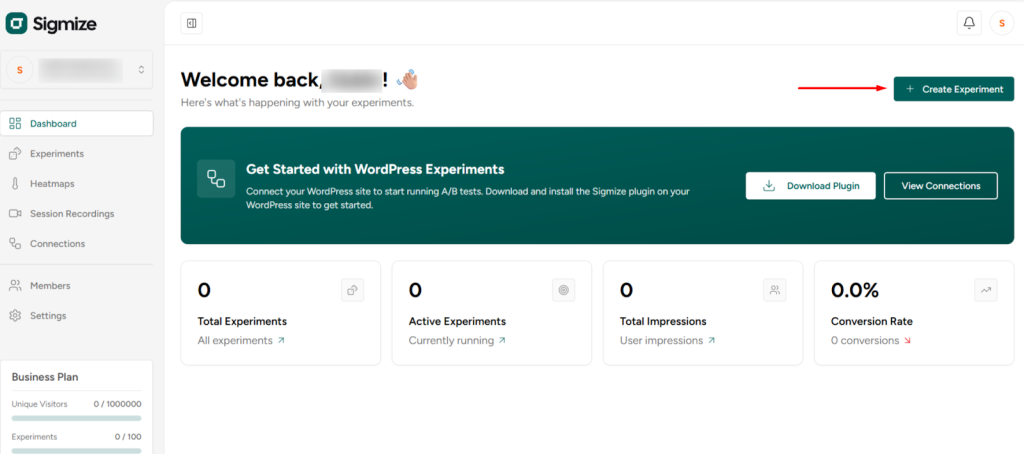Download the Sigmize plugin

click(810, 186)
